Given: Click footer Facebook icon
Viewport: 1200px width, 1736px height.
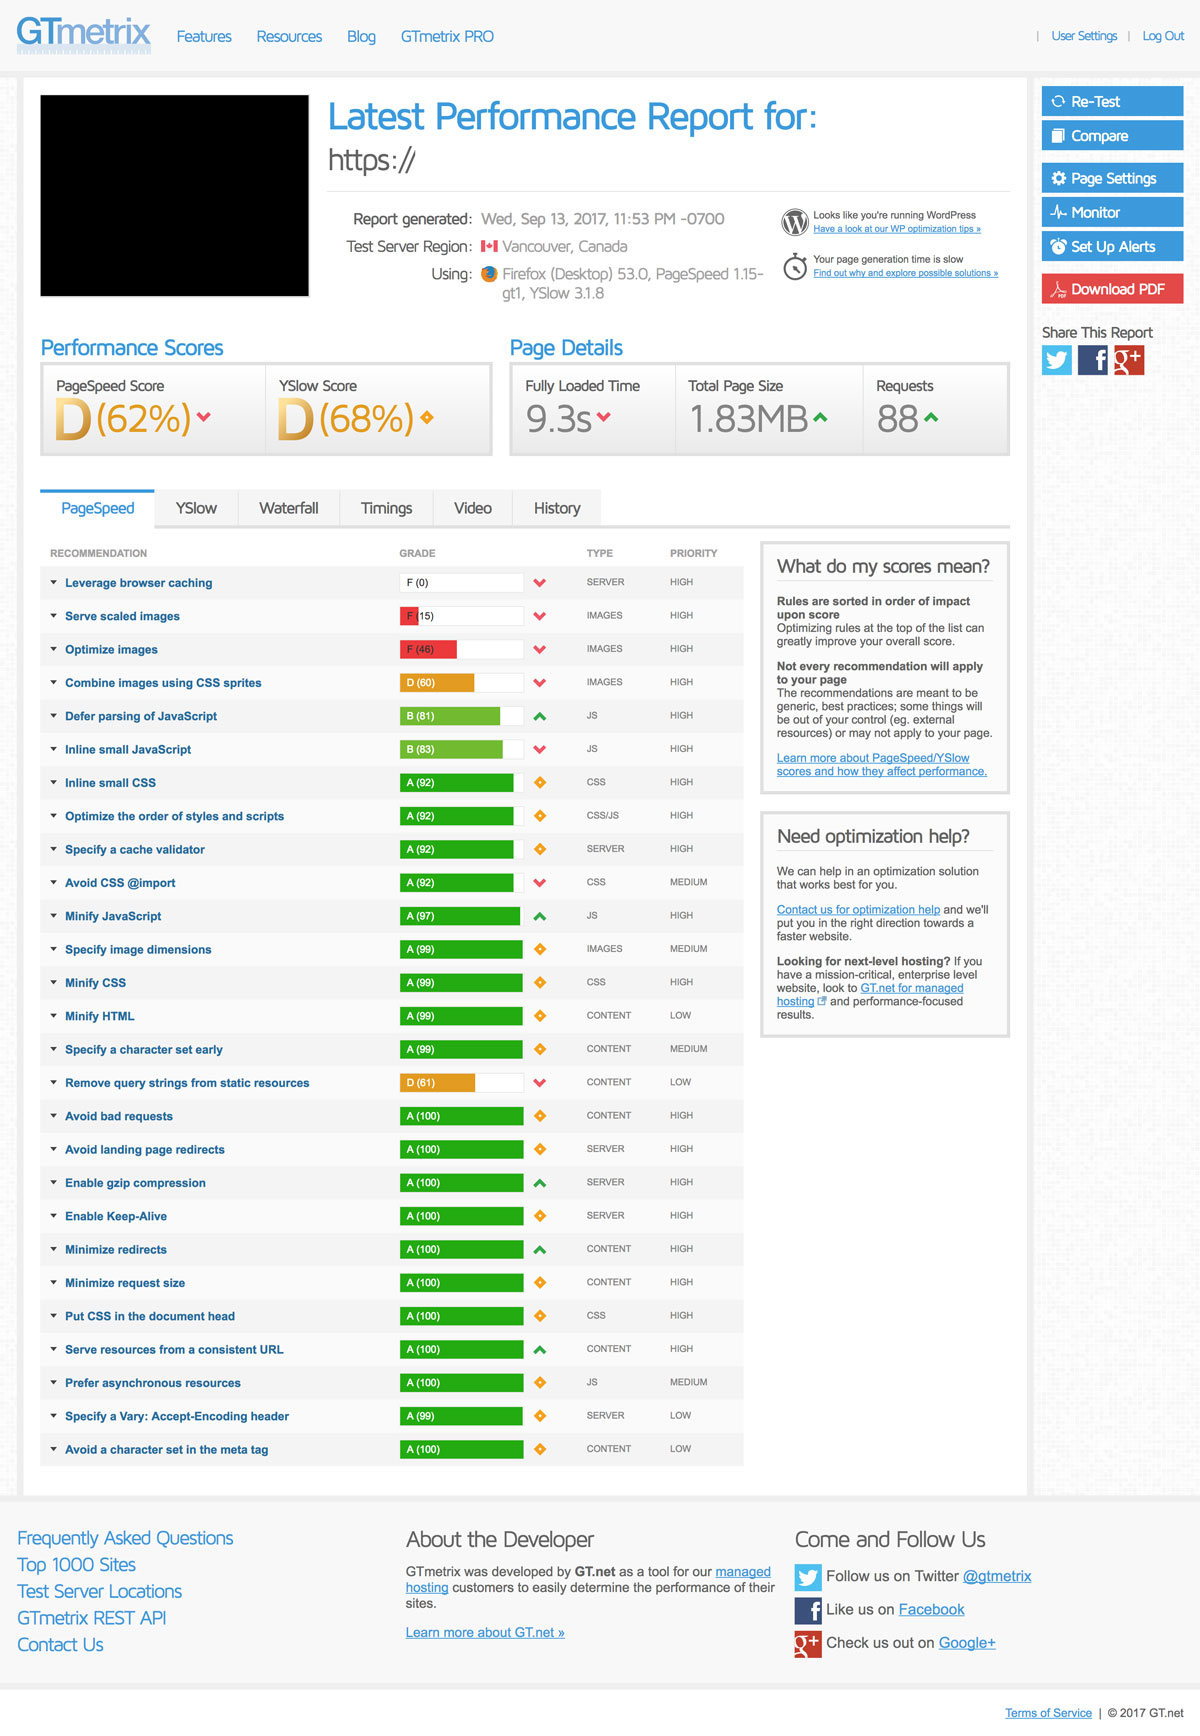Looking at the screenshot, I should click(808, 1610).
